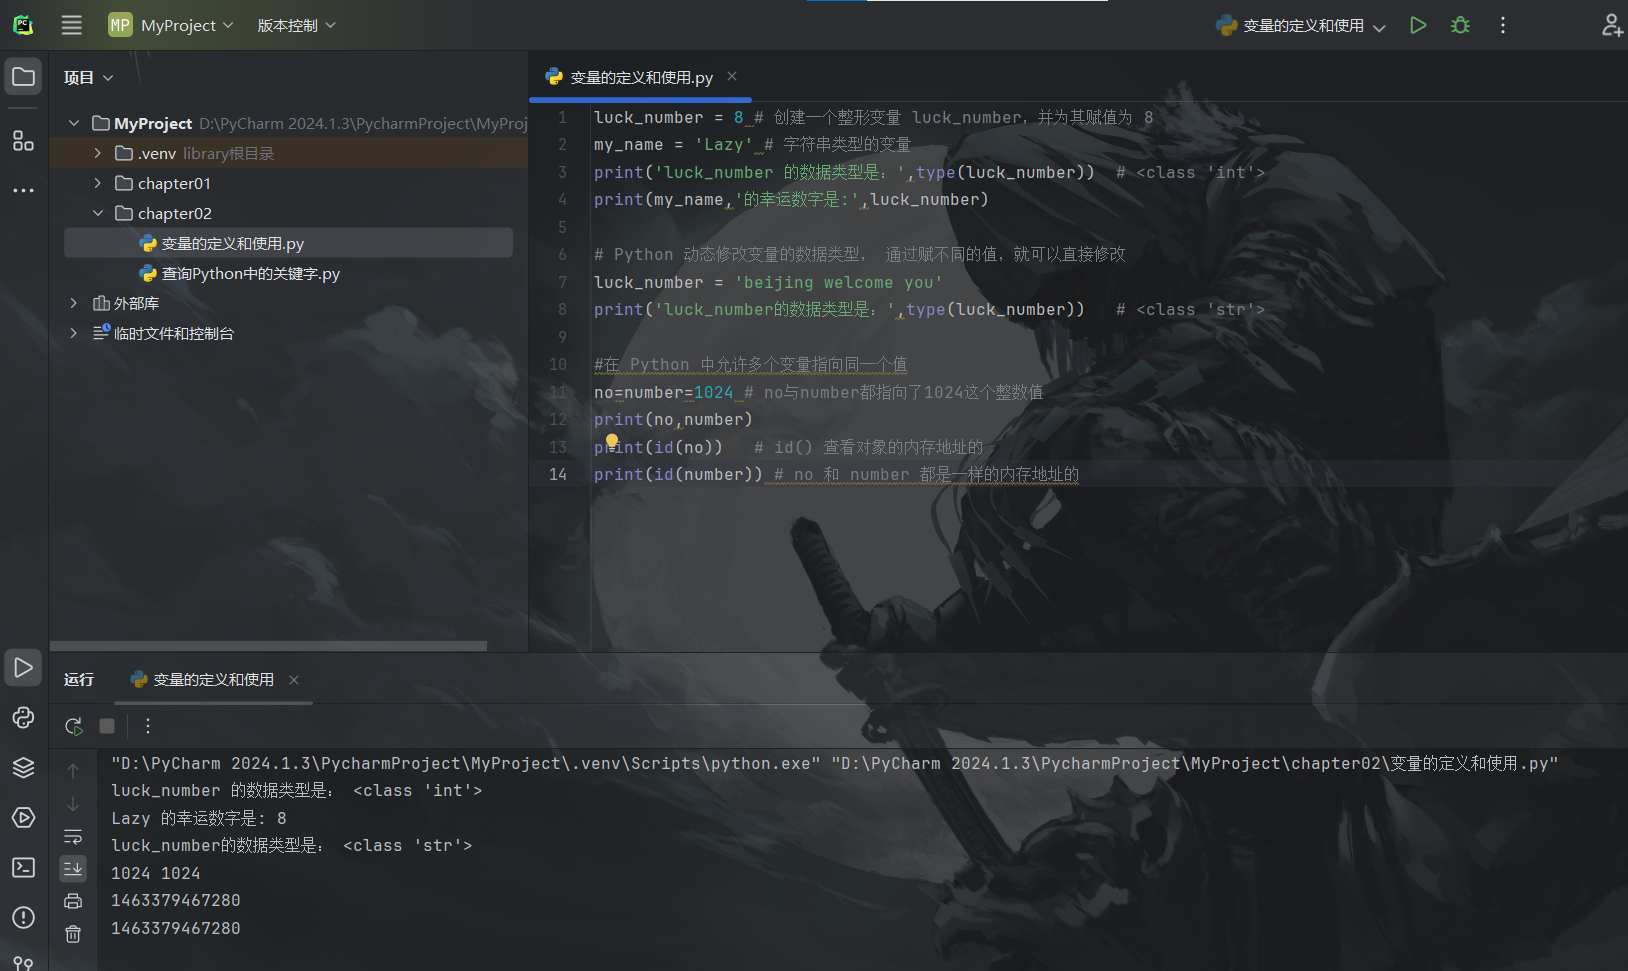Start debugging with the bug icon
The width and height of the screenshot is (1628, 971).
[x=1460, y=25]
